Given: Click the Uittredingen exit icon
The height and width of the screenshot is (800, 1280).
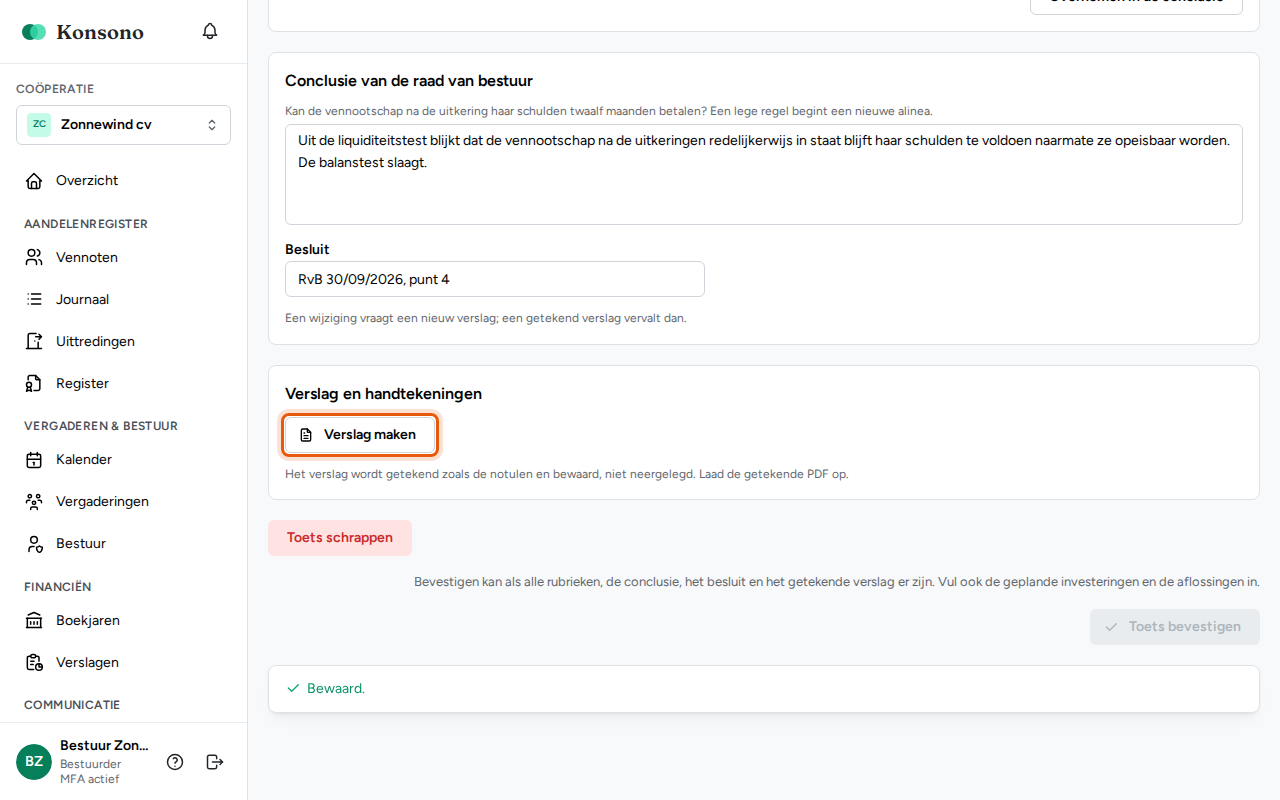Looking at the screenshot, I should click(x=34, y=342).
